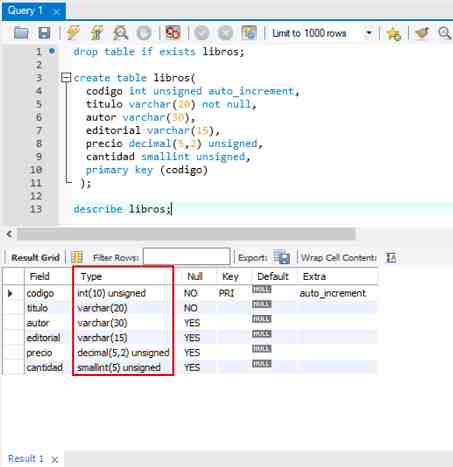This screenshot has width=453, height=467.
Task: Select the 'auto_increment' extra cell
Action: point(333,293)
